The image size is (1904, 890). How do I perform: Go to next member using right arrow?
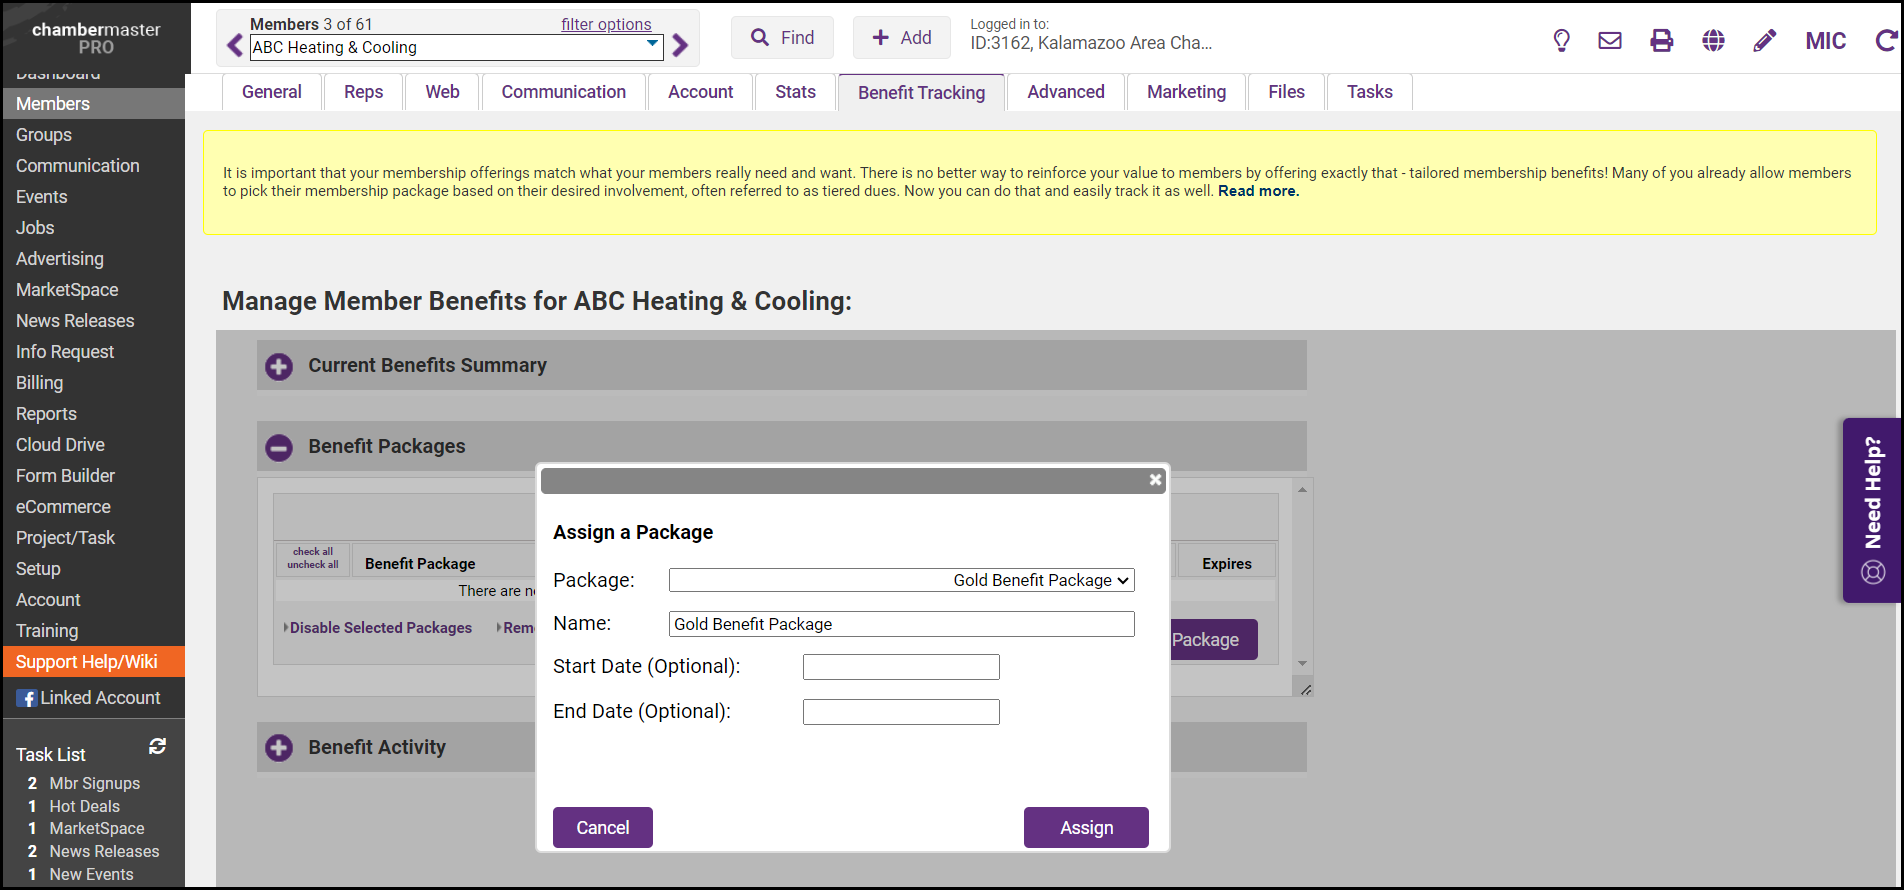click(x=681, y=45)
